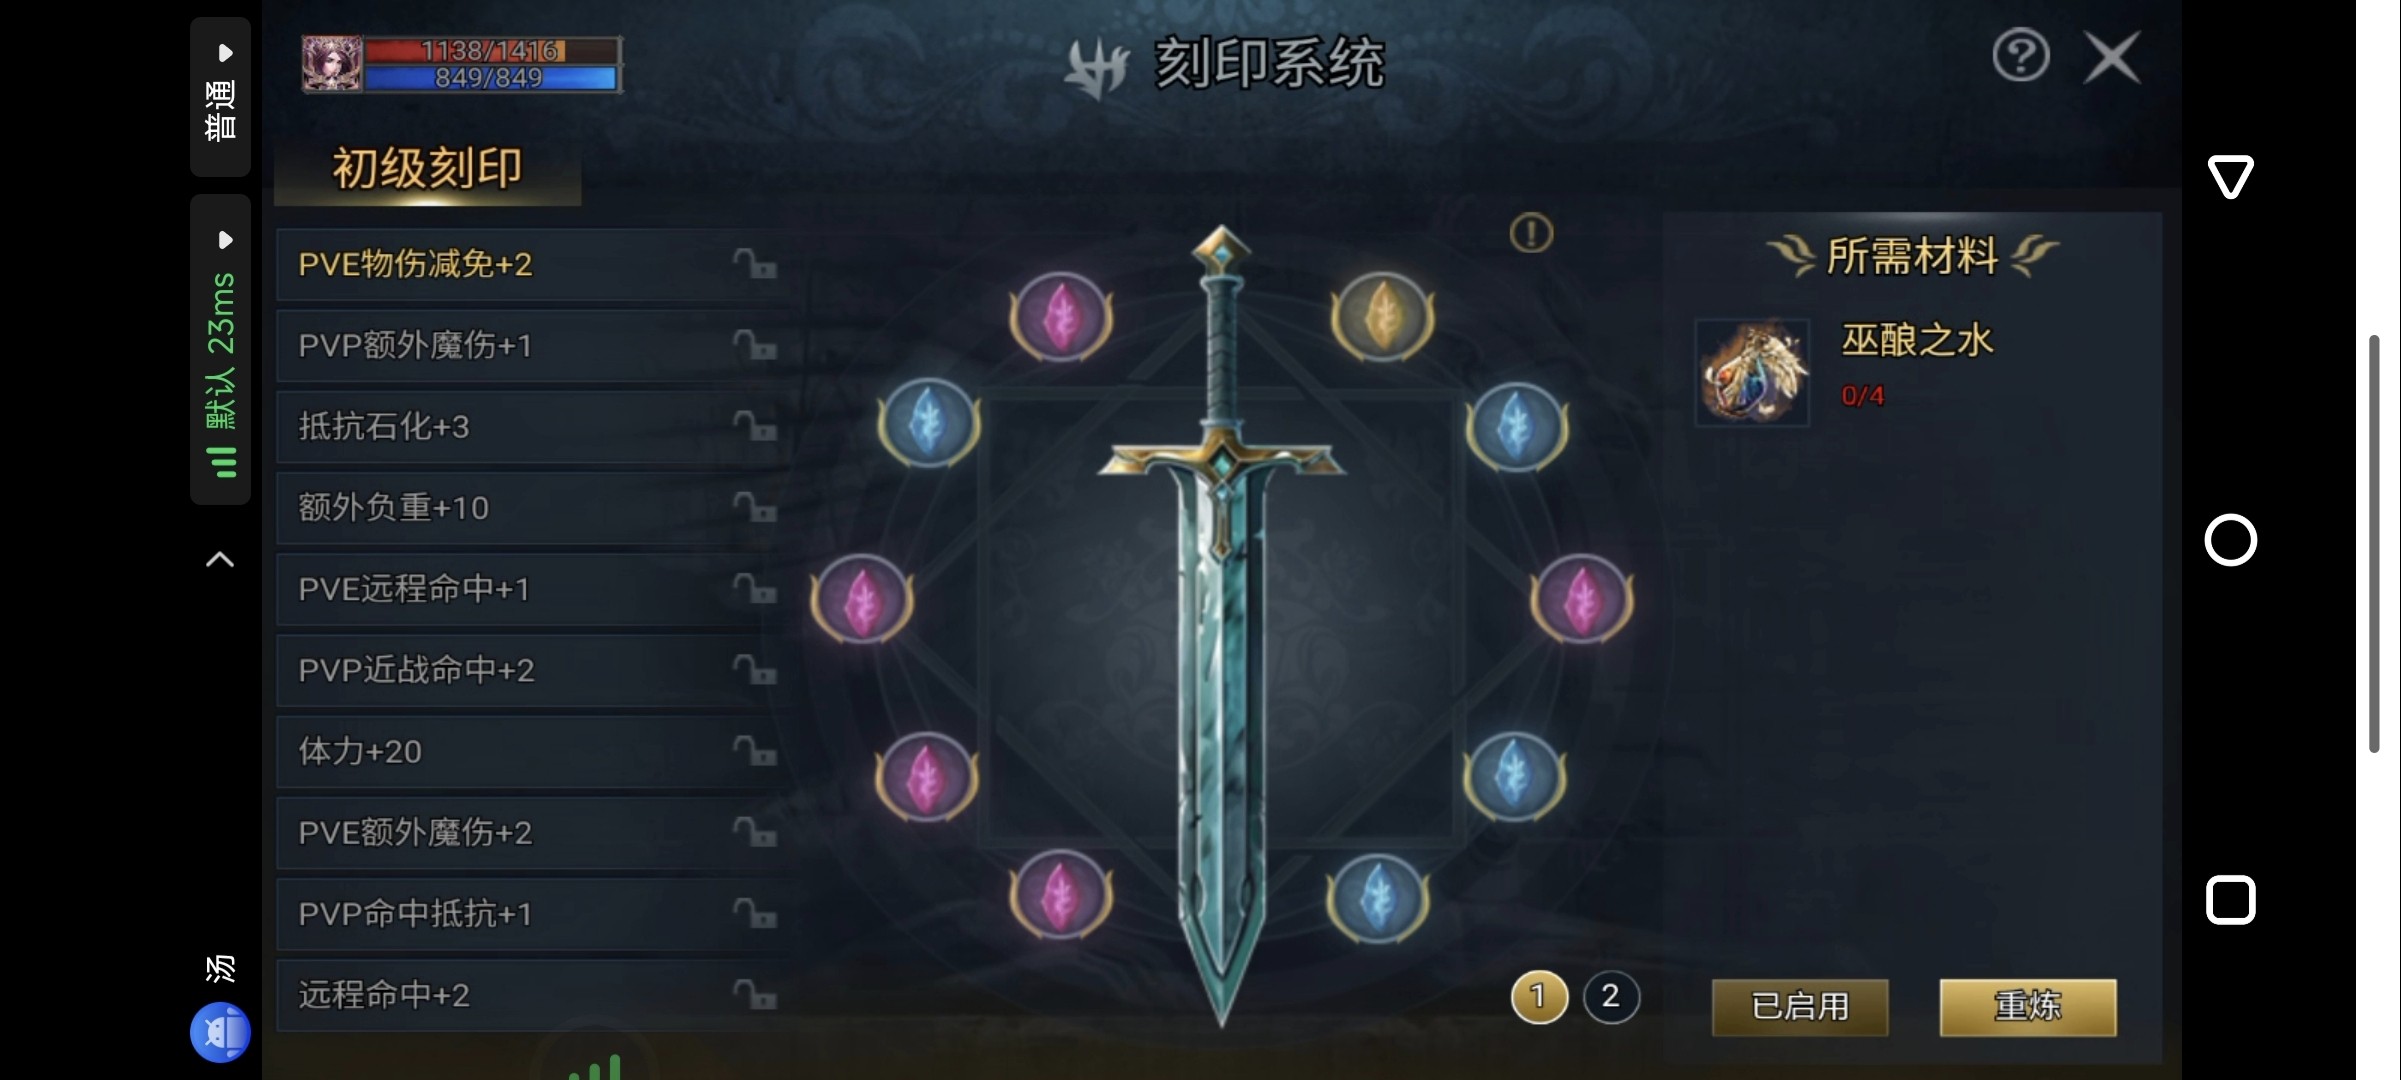Toggle lock on 抵抗石化+3 row
2401x1080 pixels.
point(755,426)
